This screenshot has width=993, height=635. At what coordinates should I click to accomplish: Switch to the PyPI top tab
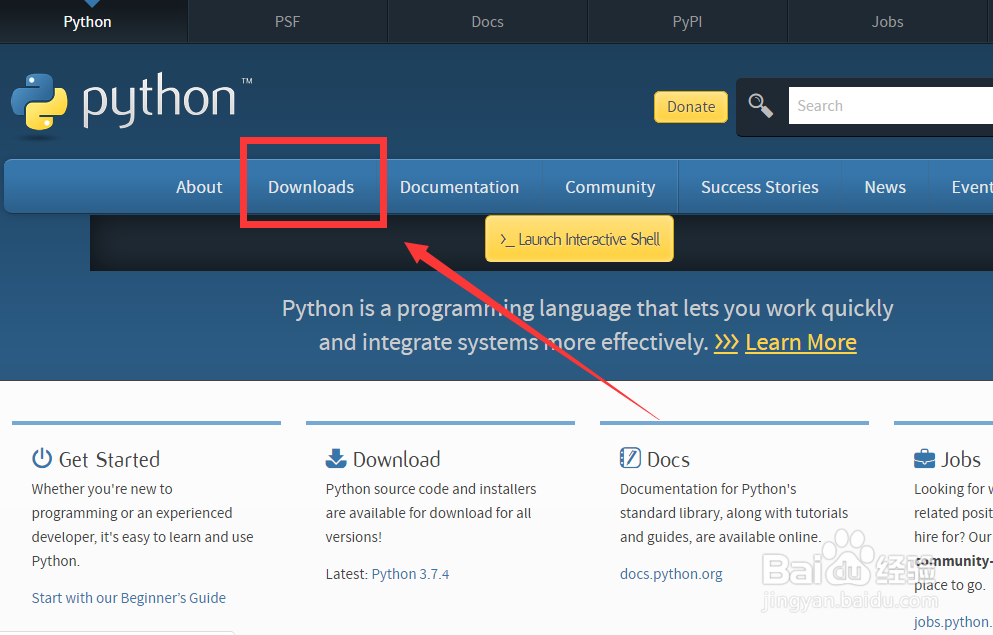coord(687,21)
